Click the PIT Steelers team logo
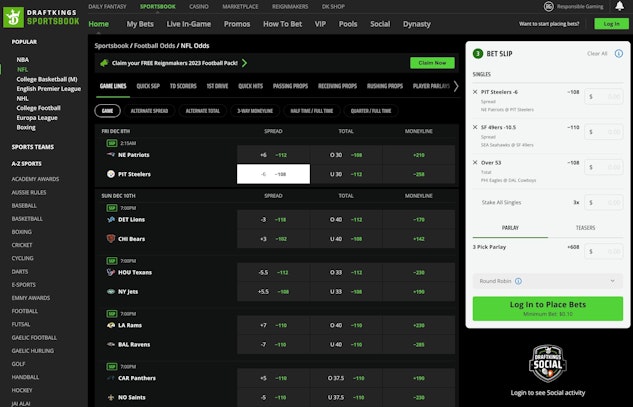 (x=111, y=174)
